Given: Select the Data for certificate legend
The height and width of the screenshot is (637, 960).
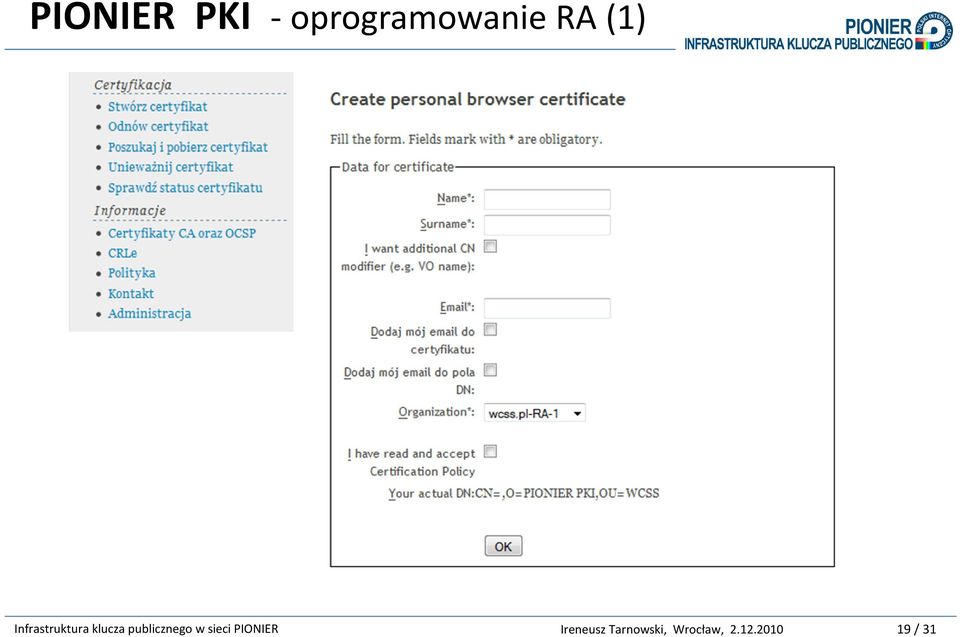Looking at the screenshot, I should (x=398, y=167).
